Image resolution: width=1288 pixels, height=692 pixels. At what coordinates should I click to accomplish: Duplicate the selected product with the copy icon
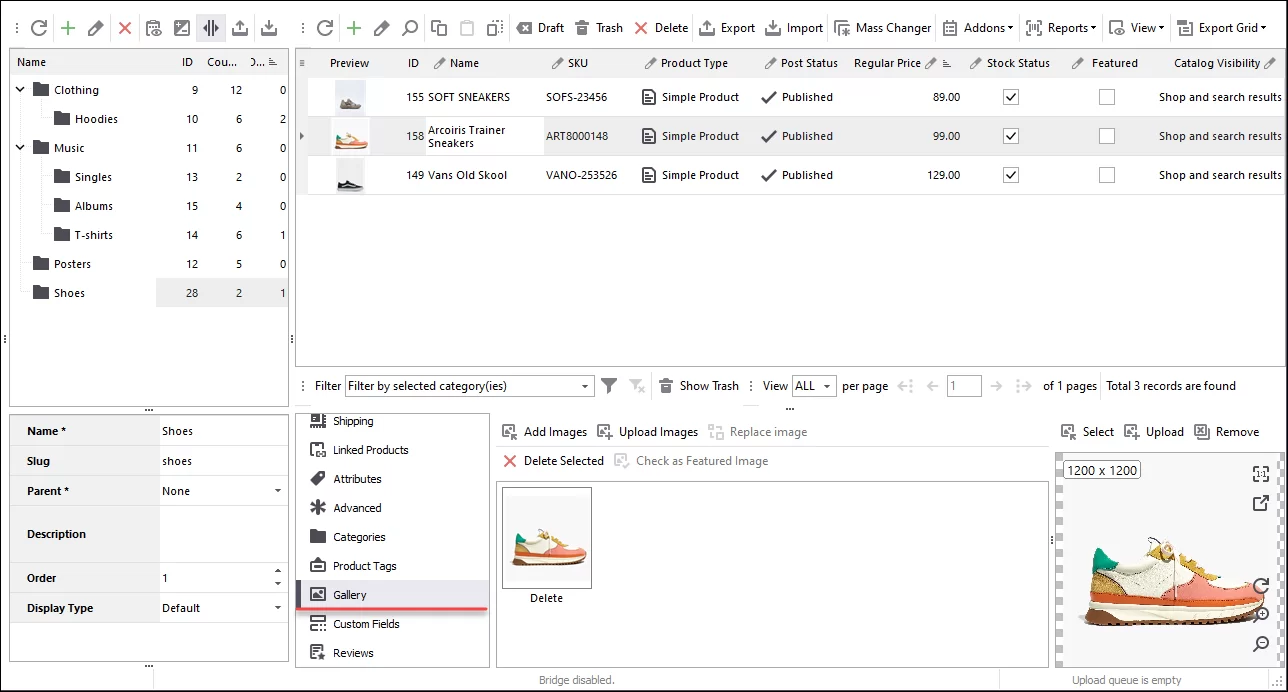pos(438,28)
